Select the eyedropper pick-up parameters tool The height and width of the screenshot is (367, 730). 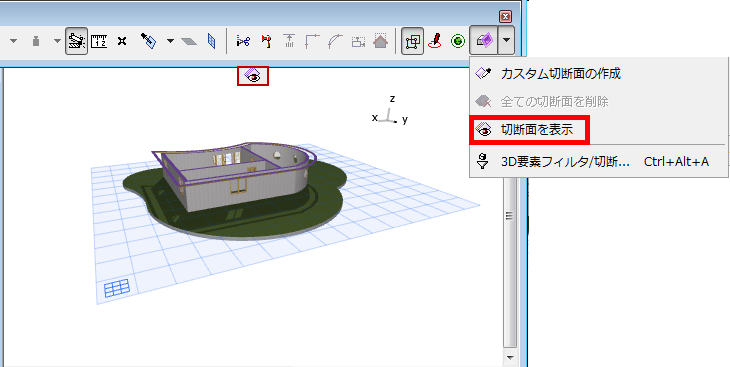click(x=148, y=41)
